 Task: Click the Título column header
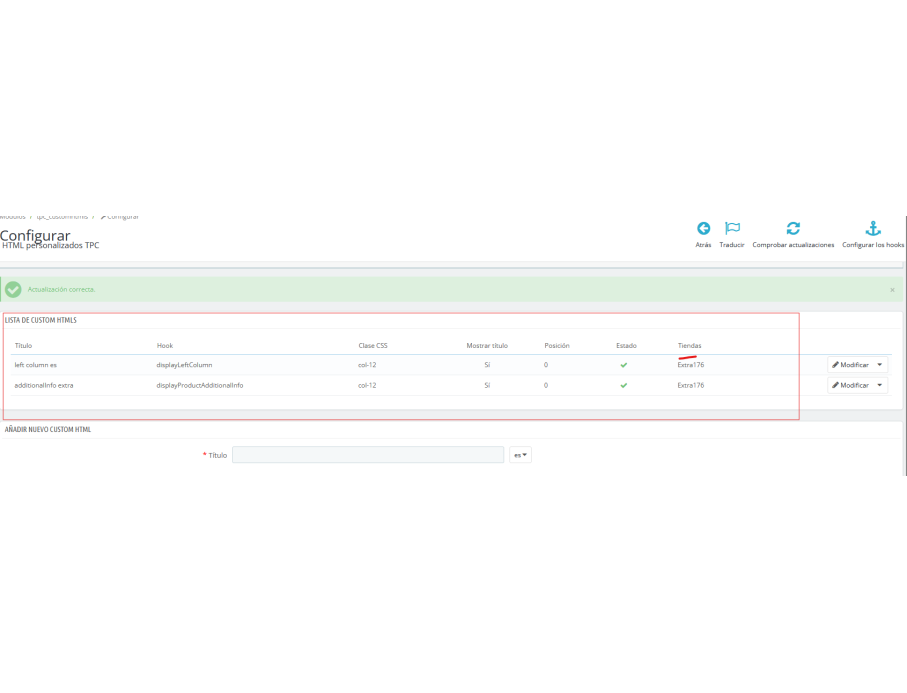click(x=23, y=345)
